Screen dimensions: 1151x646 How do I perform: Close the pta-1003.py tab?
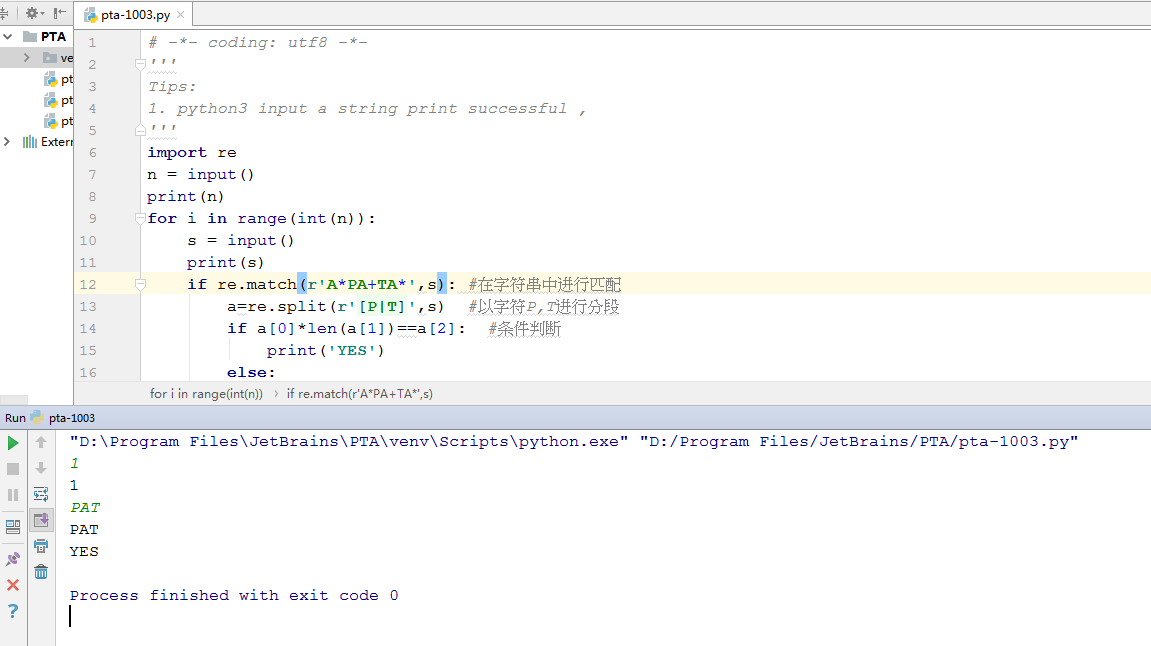(x=180, y=14)
